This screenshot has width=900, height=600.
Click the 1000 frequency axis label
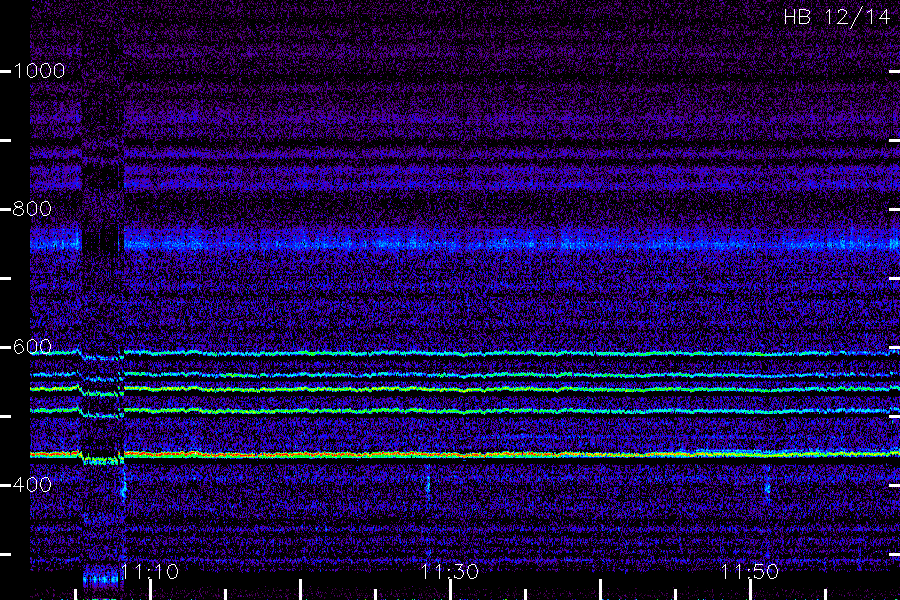click(x=38, y=71)
